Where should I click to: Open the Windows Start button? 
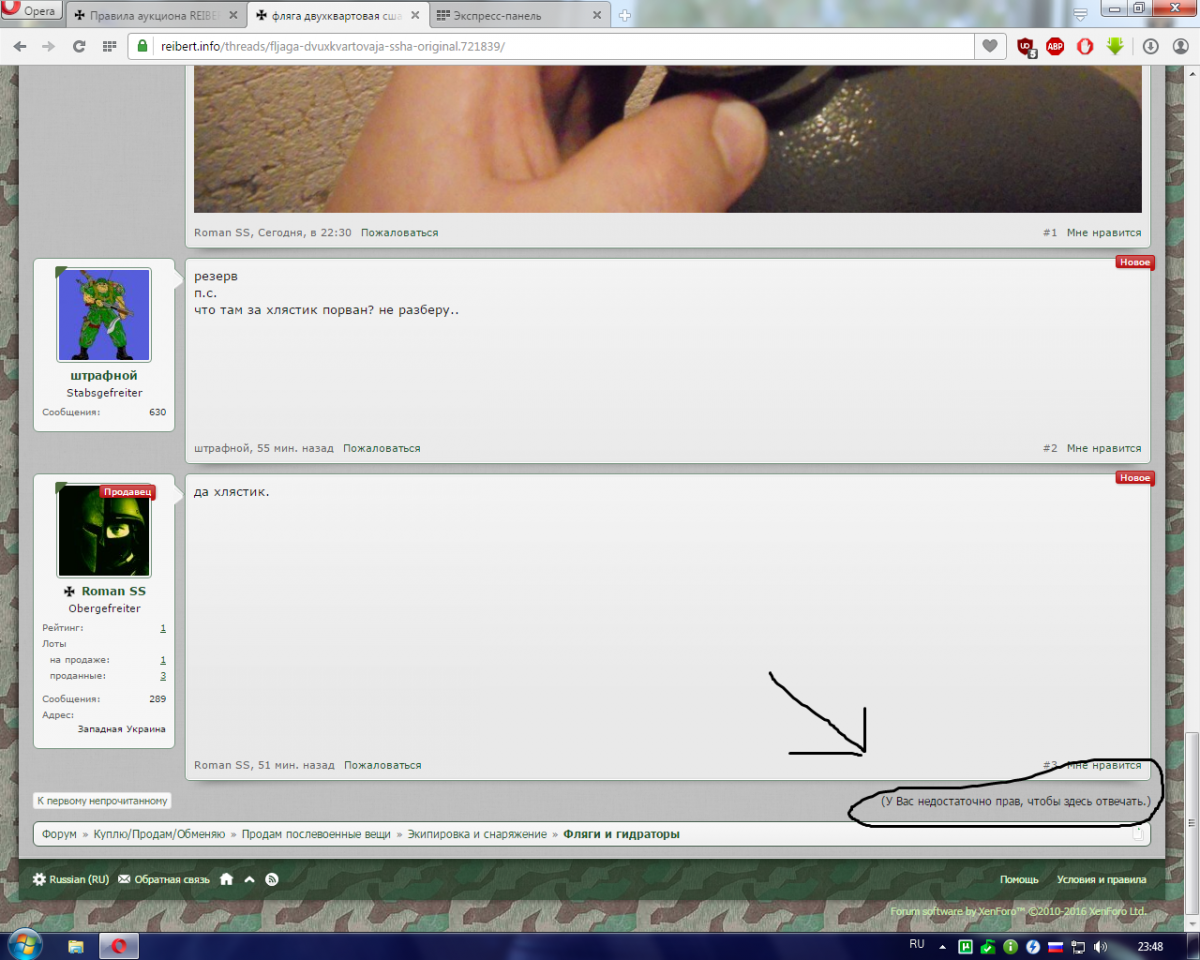point(24,944)
